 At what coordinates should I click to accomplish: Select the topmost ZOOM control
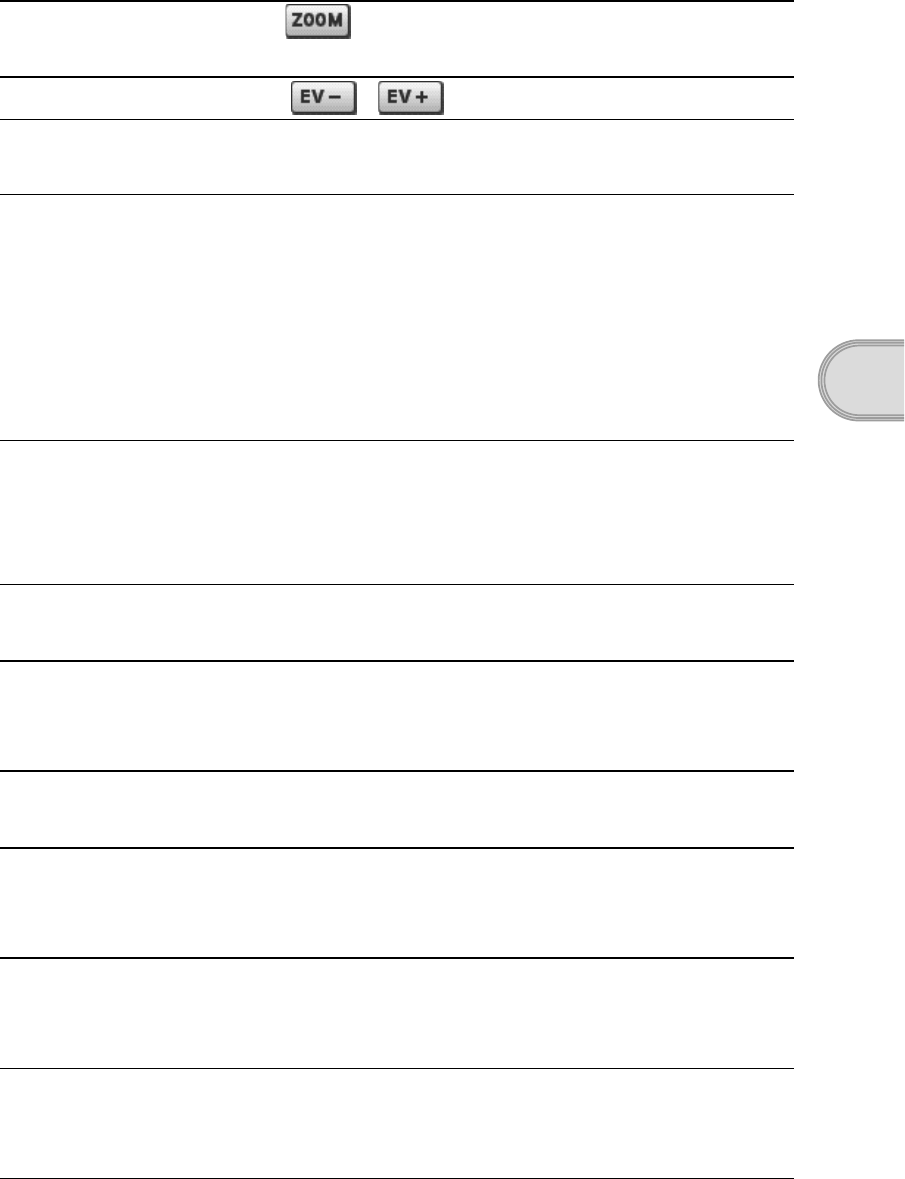coord(318,22)
